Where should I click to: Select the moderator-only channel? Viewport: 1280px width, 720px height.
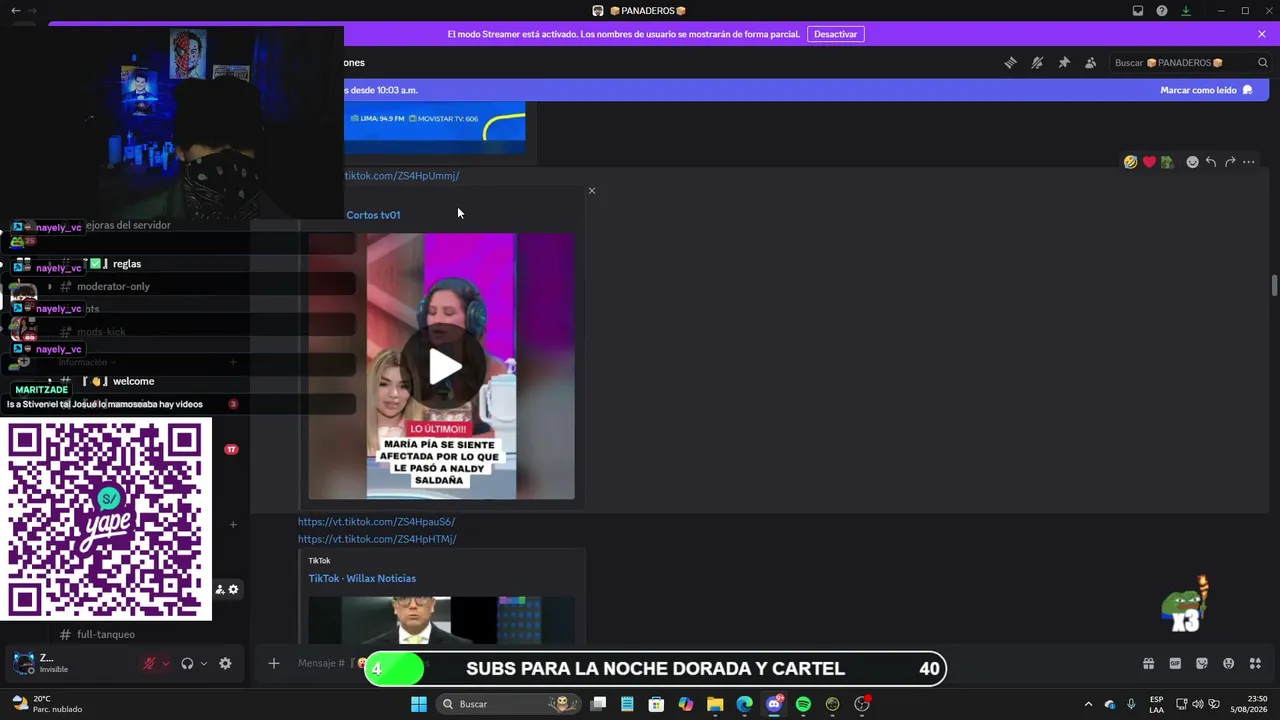113,287
